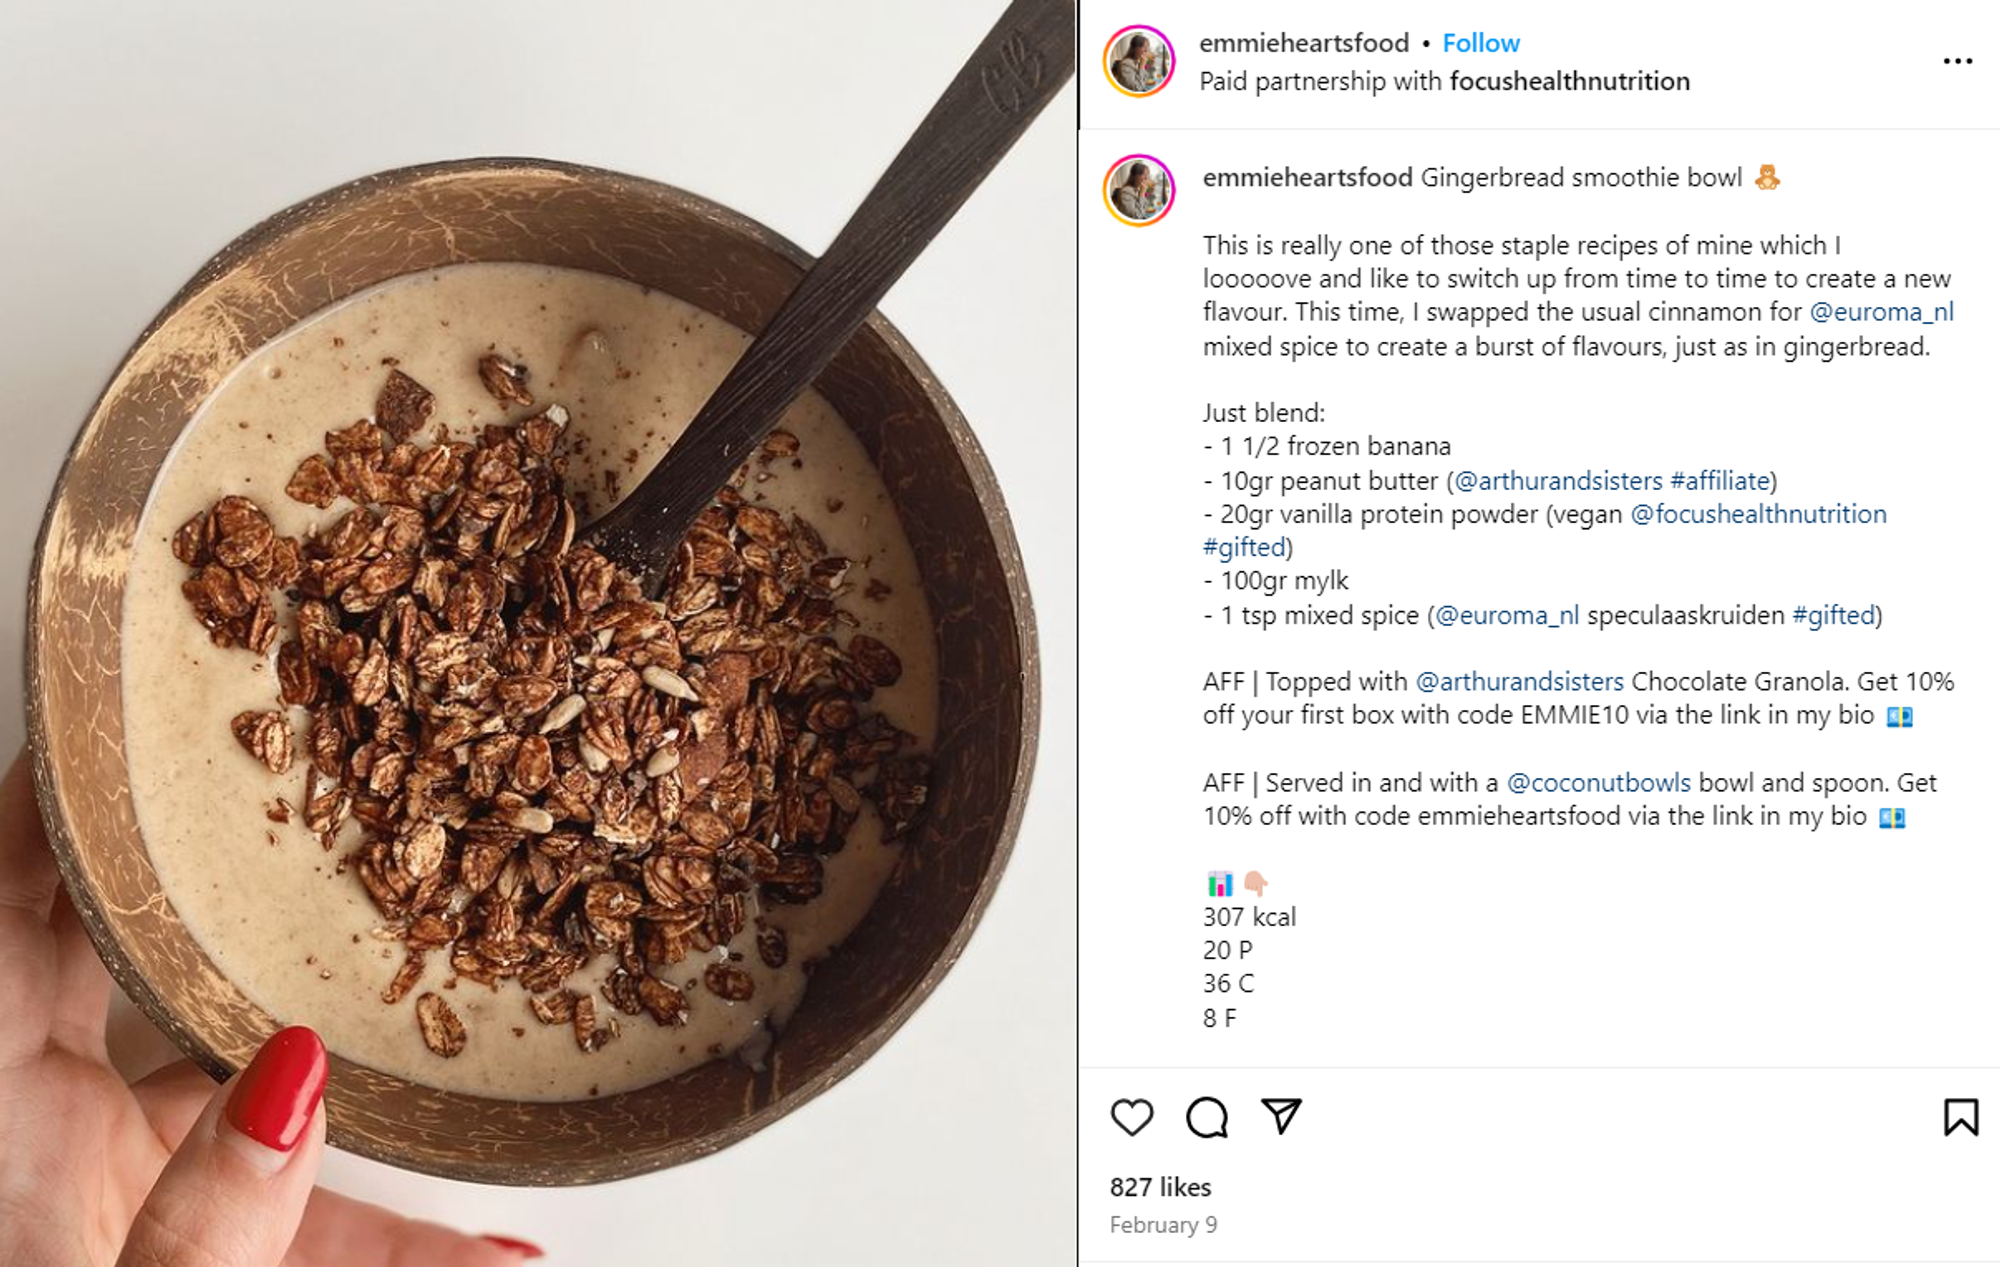
Task: Like the post with the heart icon
Action: tap(1132, 1117)
